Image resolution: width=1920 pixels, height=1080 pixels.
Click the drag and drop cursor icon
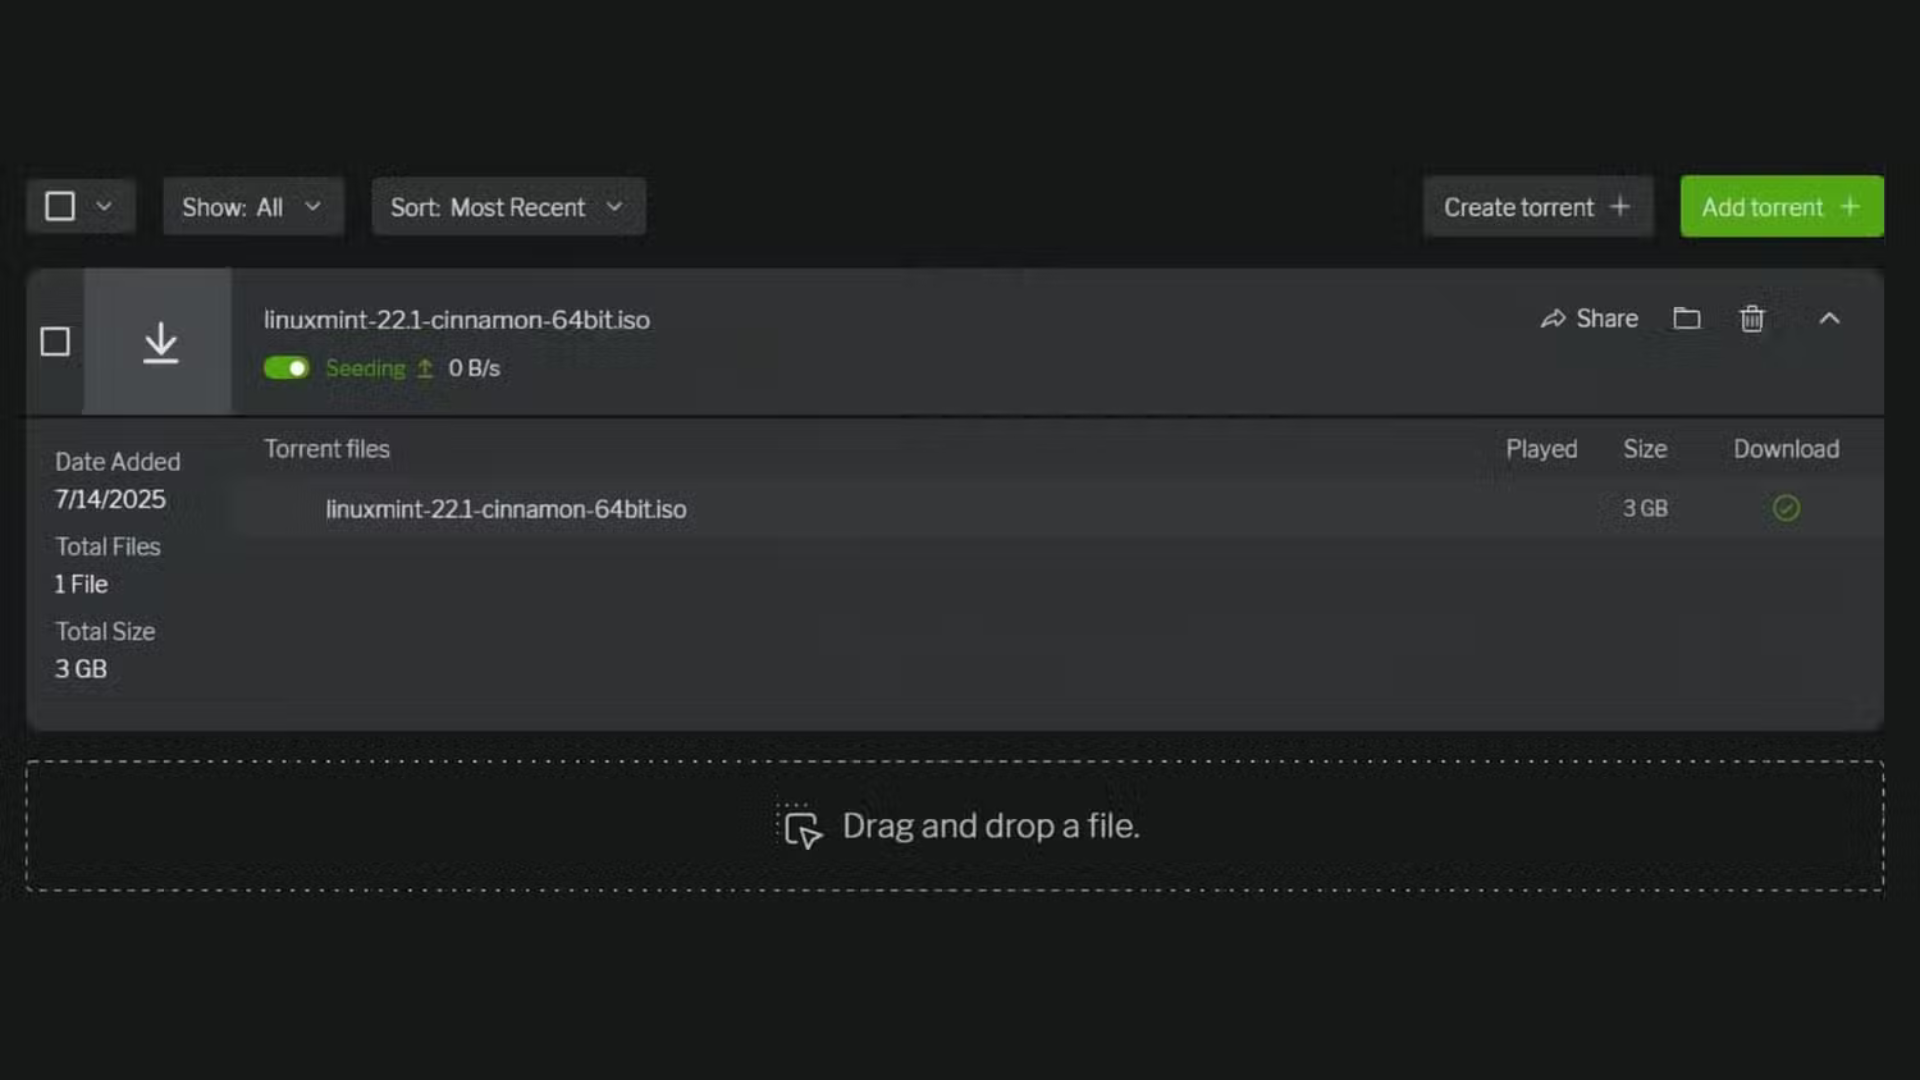click(802, 828)
